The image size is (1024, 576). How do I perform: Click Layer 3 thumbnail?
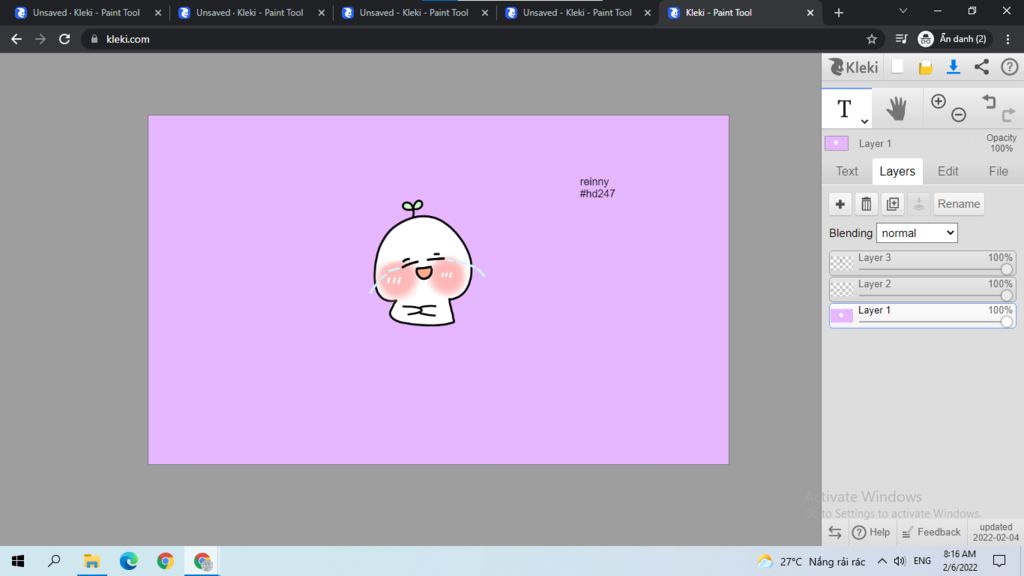[x=842, y=263]
